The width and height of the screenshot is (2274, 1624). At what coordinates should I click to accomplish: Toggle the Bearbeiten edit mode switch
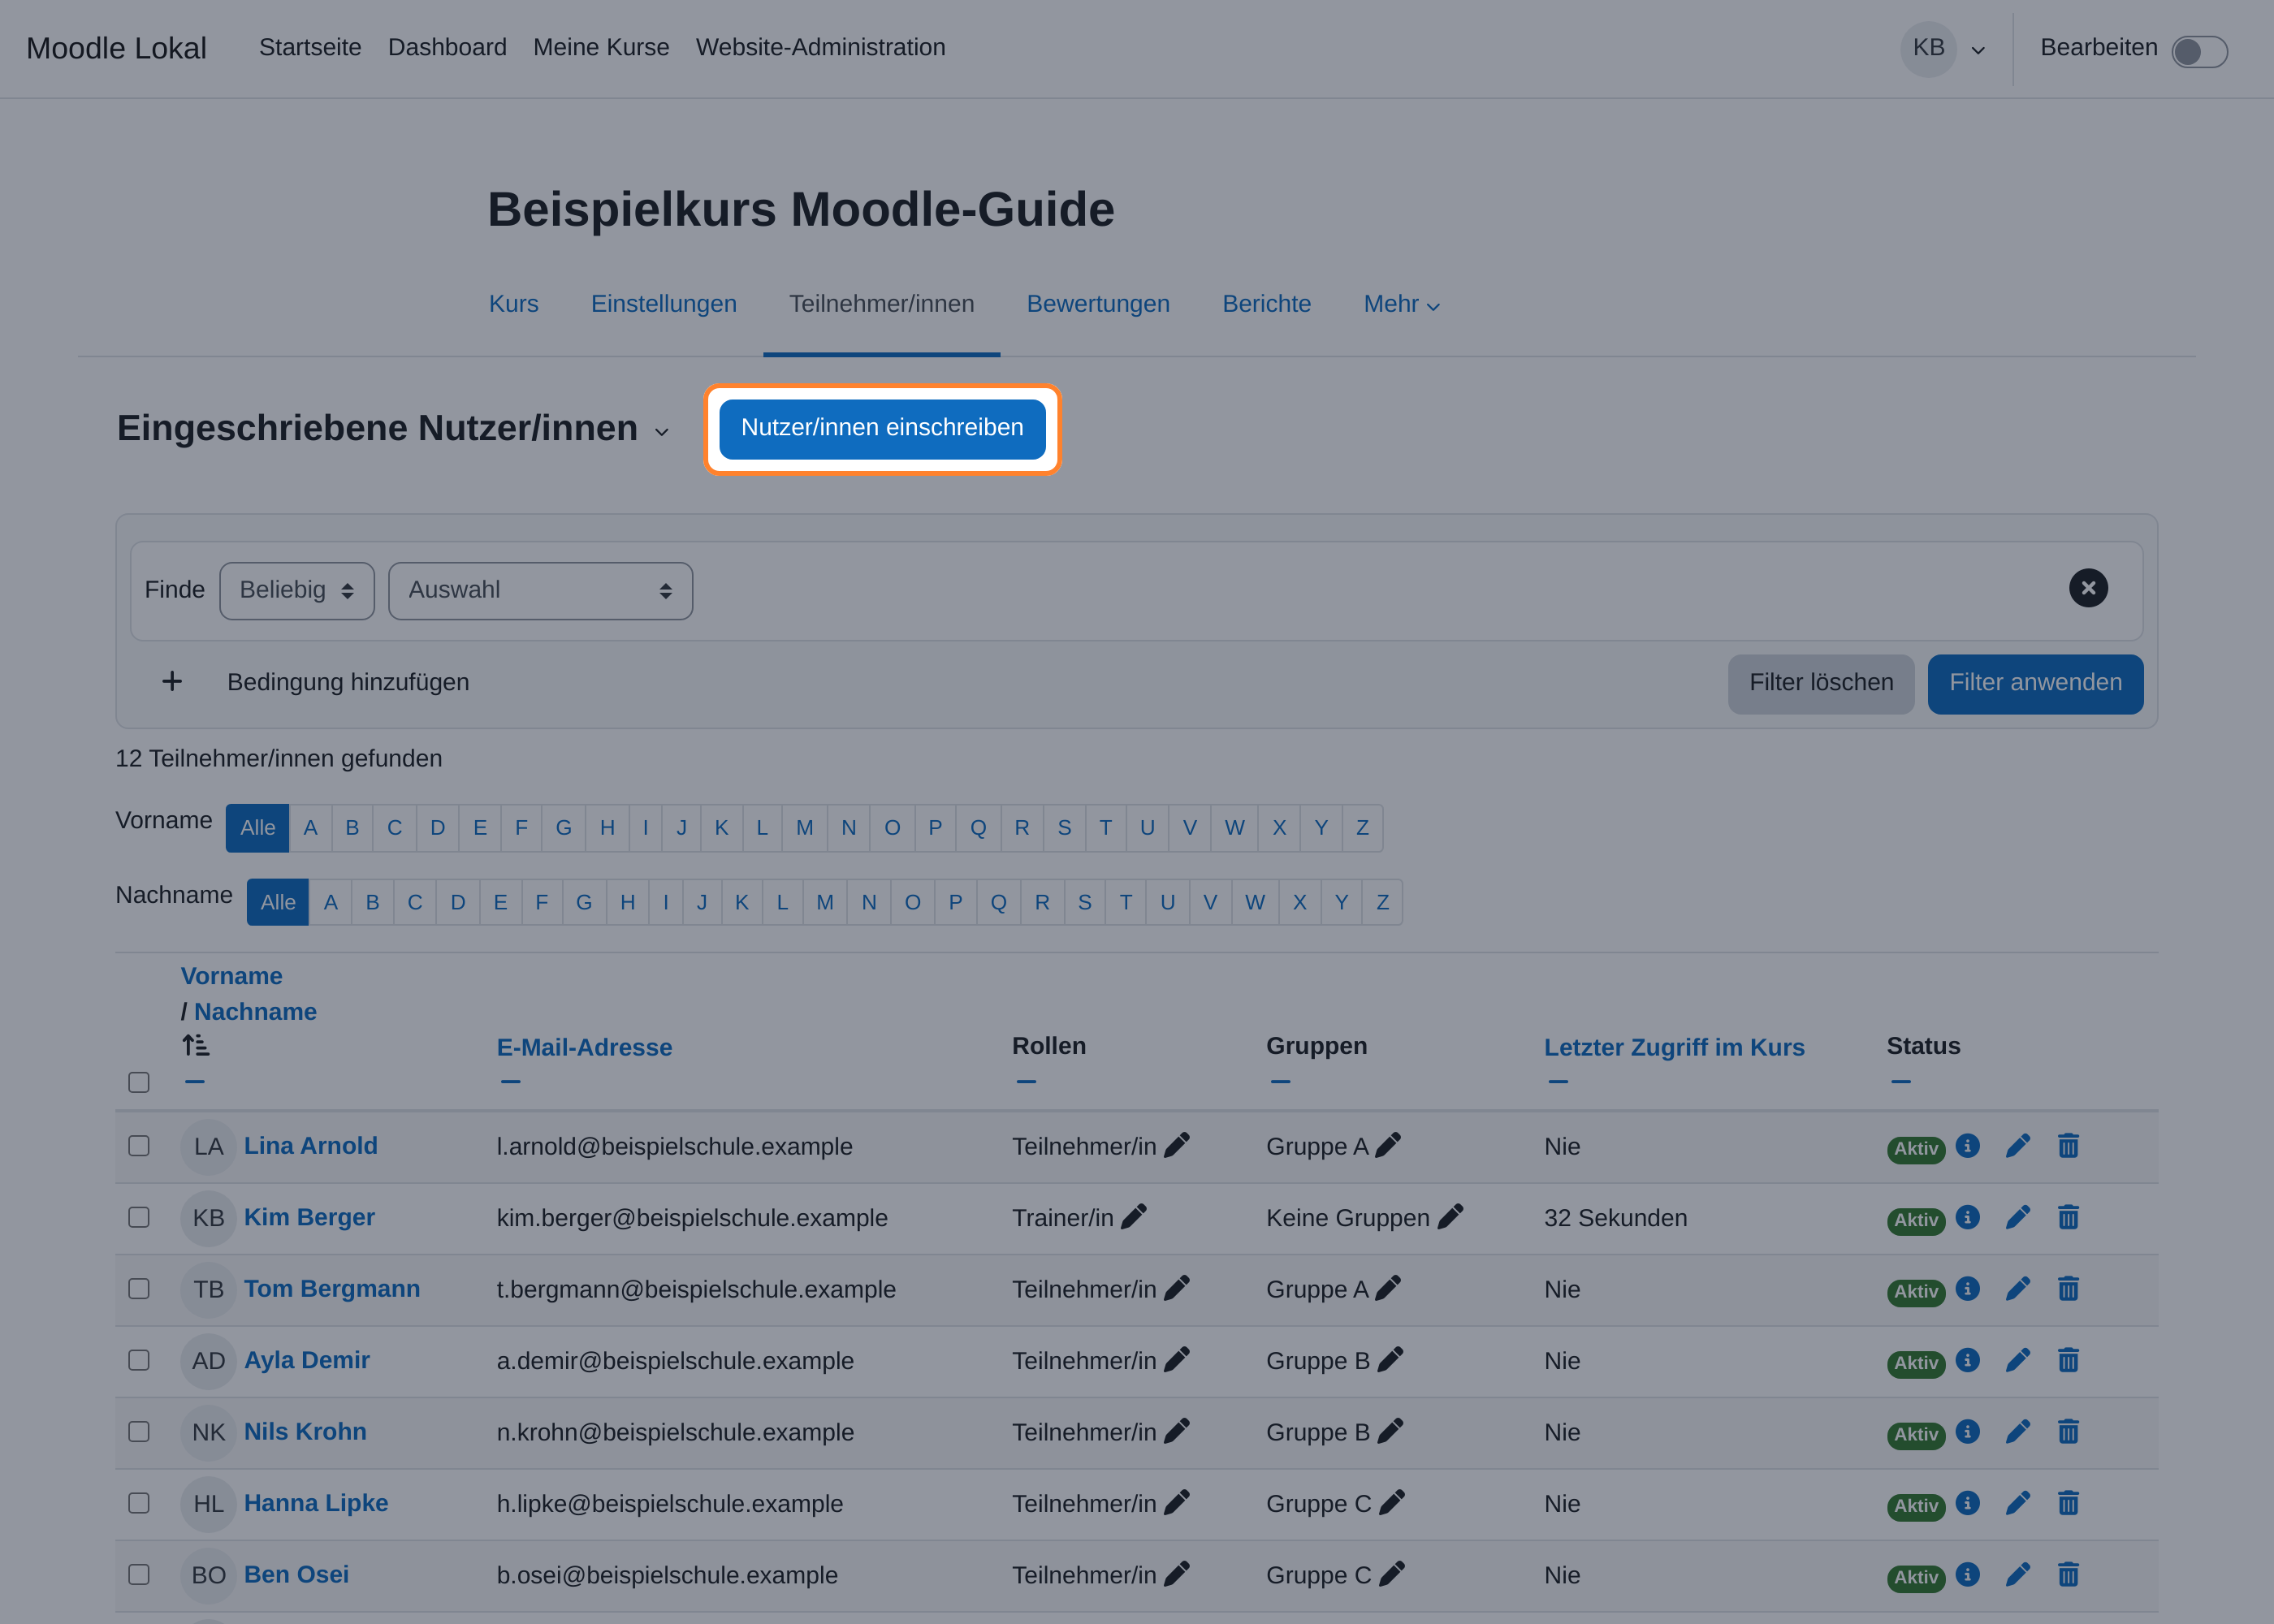pyautogui.click(x=2199, y=51)
